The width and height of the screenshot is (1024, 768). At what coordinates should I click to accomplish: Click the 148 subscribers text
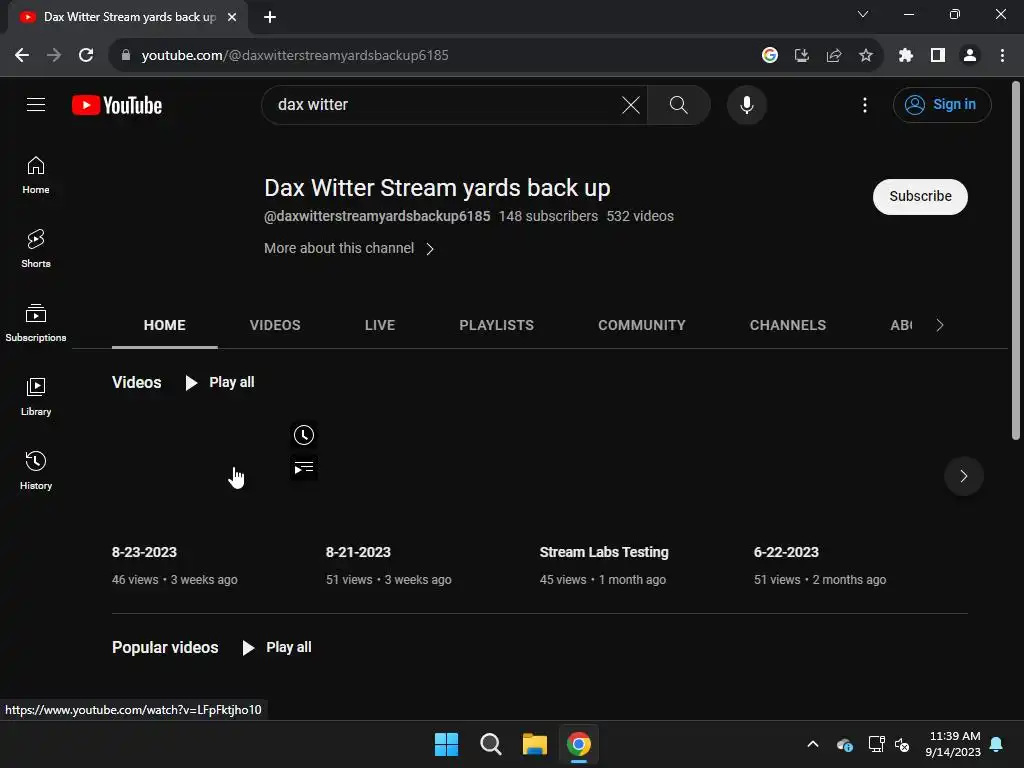click(x=549, y=216)
